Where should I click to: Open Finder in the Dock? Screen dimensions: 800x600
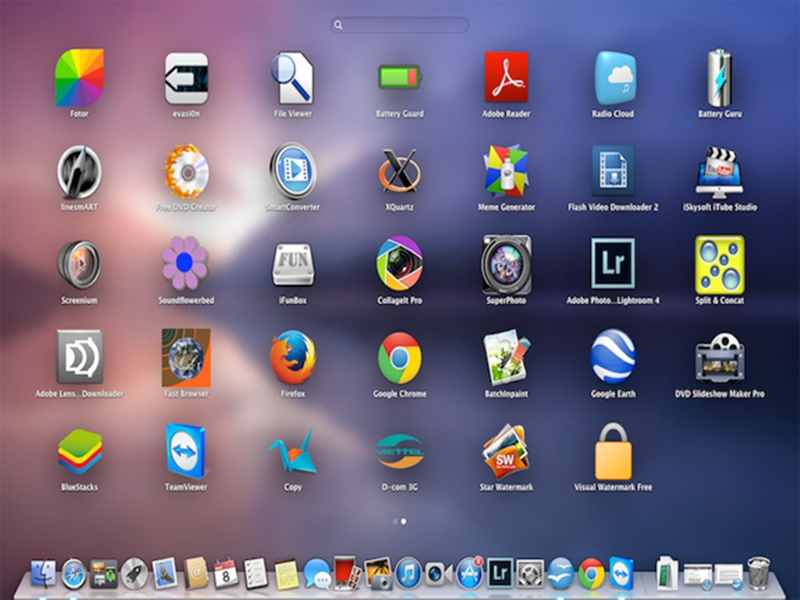(x=44, y=573)
